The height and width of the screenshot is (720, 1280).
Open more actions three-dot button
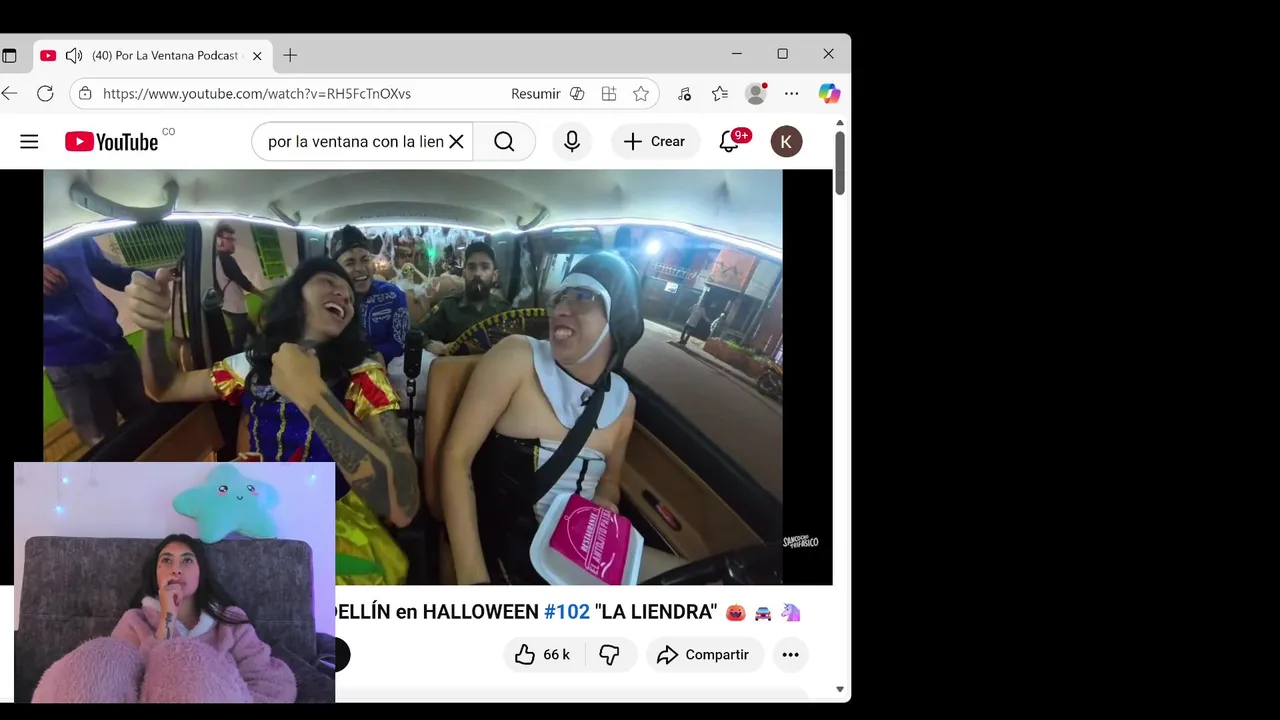790,655
